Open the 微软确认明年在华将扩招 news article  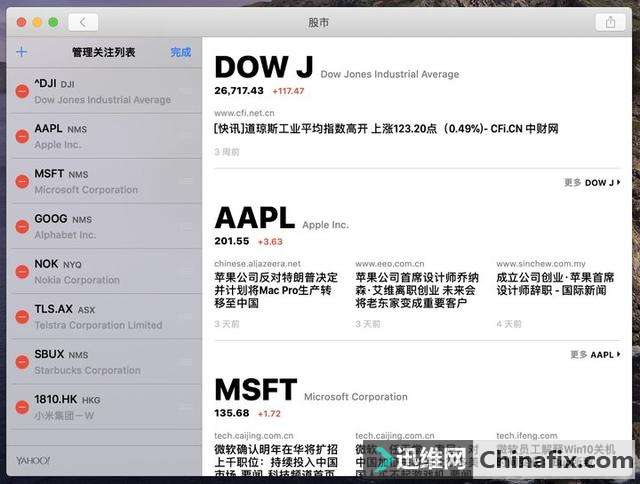click(x=276, y=462)
